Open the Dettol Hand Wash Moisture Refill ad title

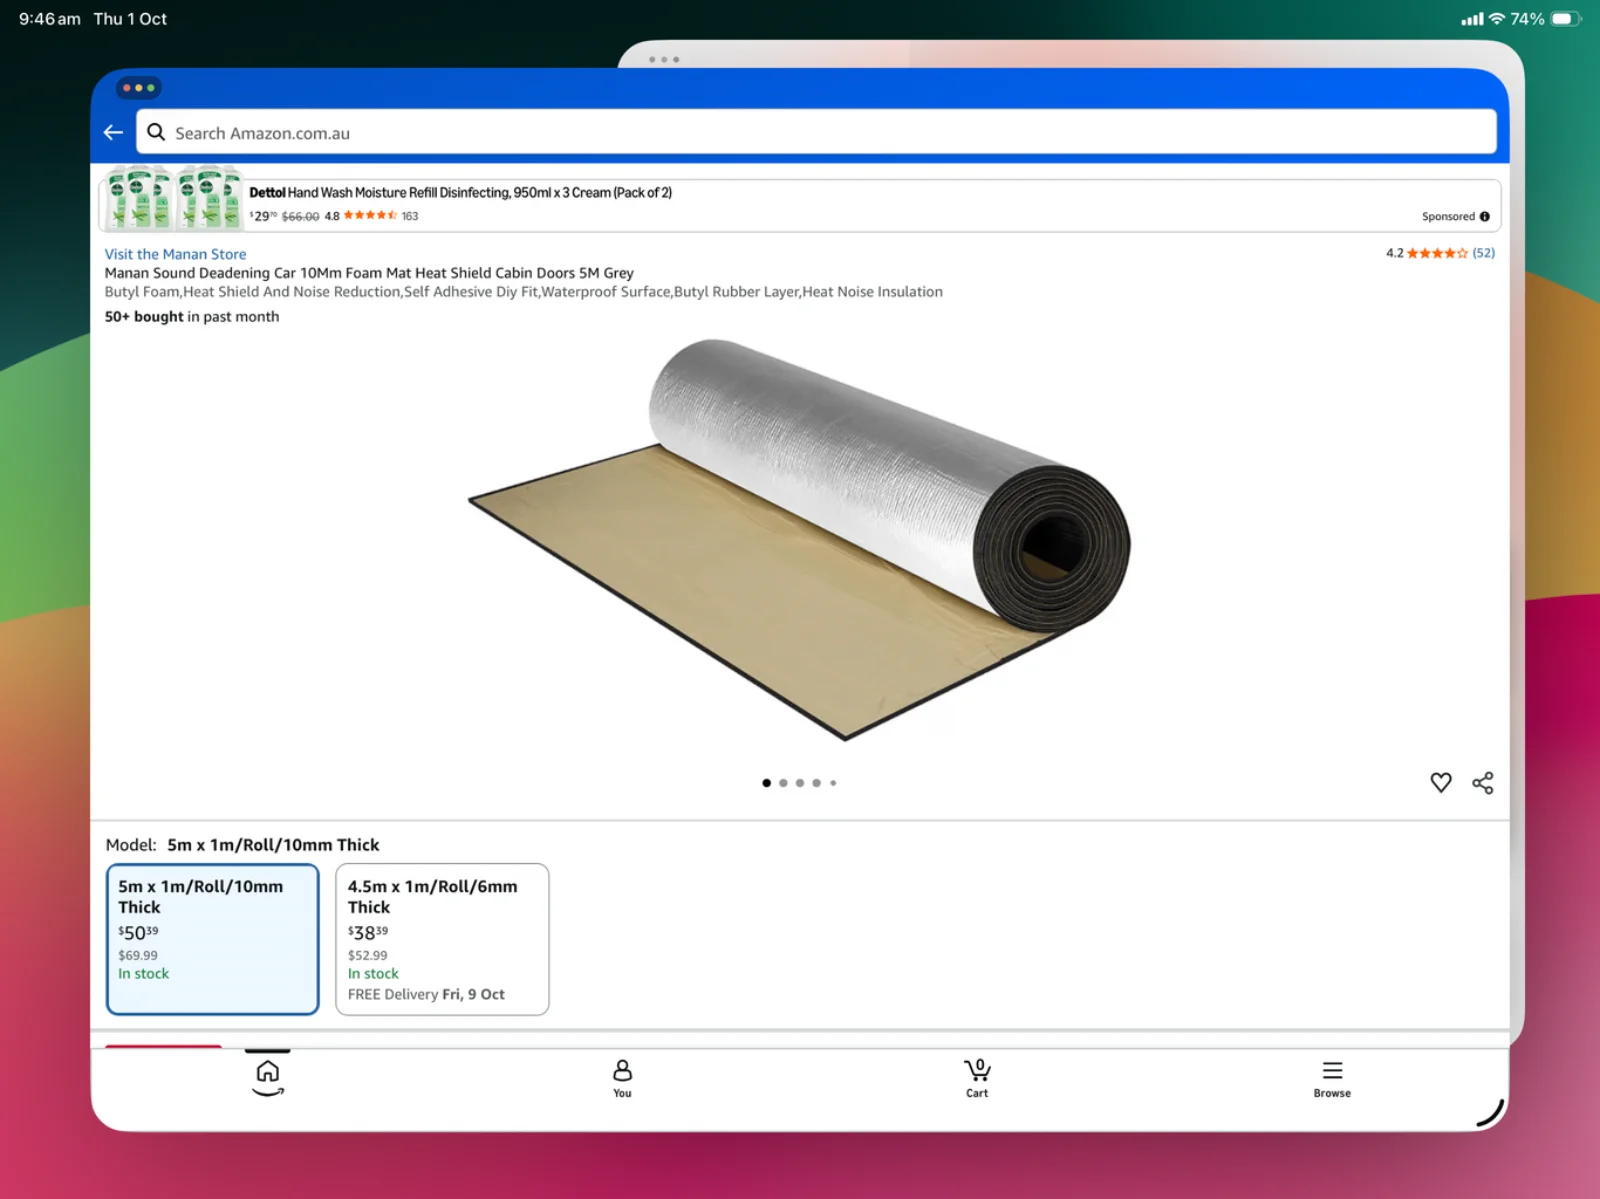coord(460,192)
